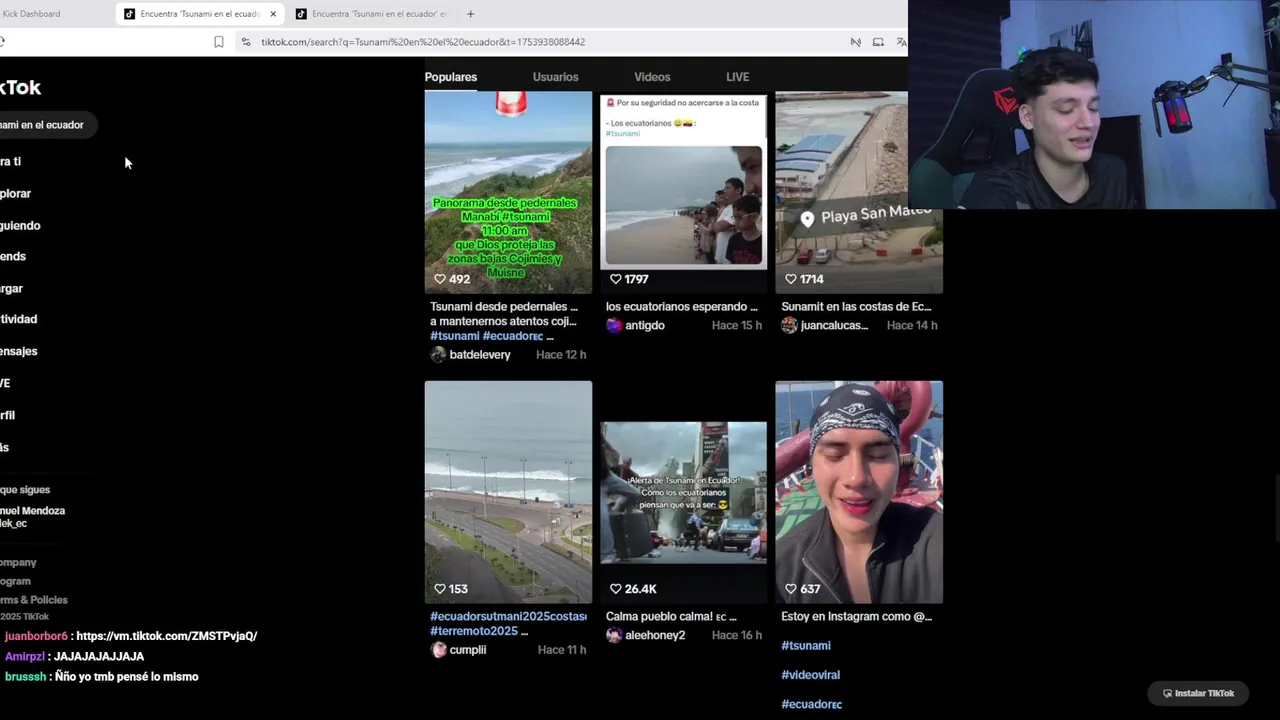
Task: Click the heart icon showing 1714 likes
Action: (791, 279)
